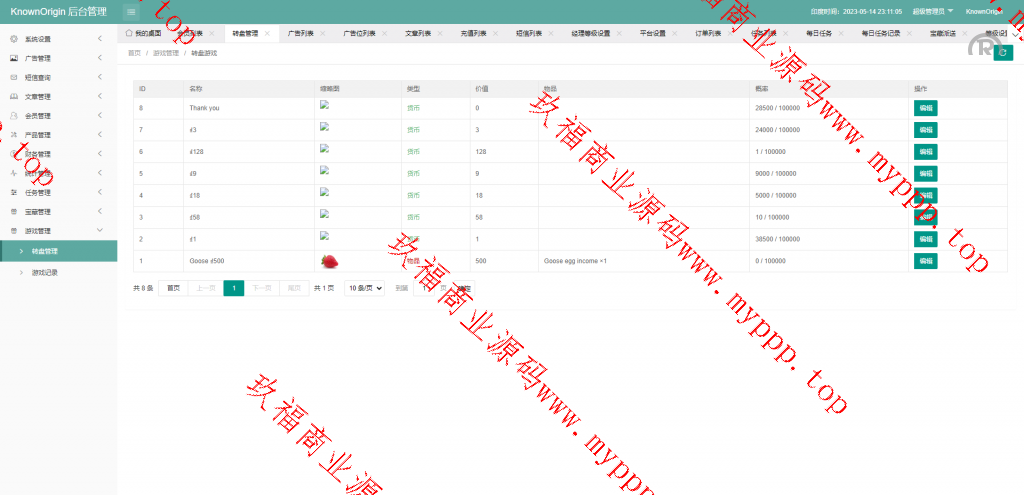Open 游戏记录 in the sidebar
The image size is (1024, 495).
click(45, 272)
